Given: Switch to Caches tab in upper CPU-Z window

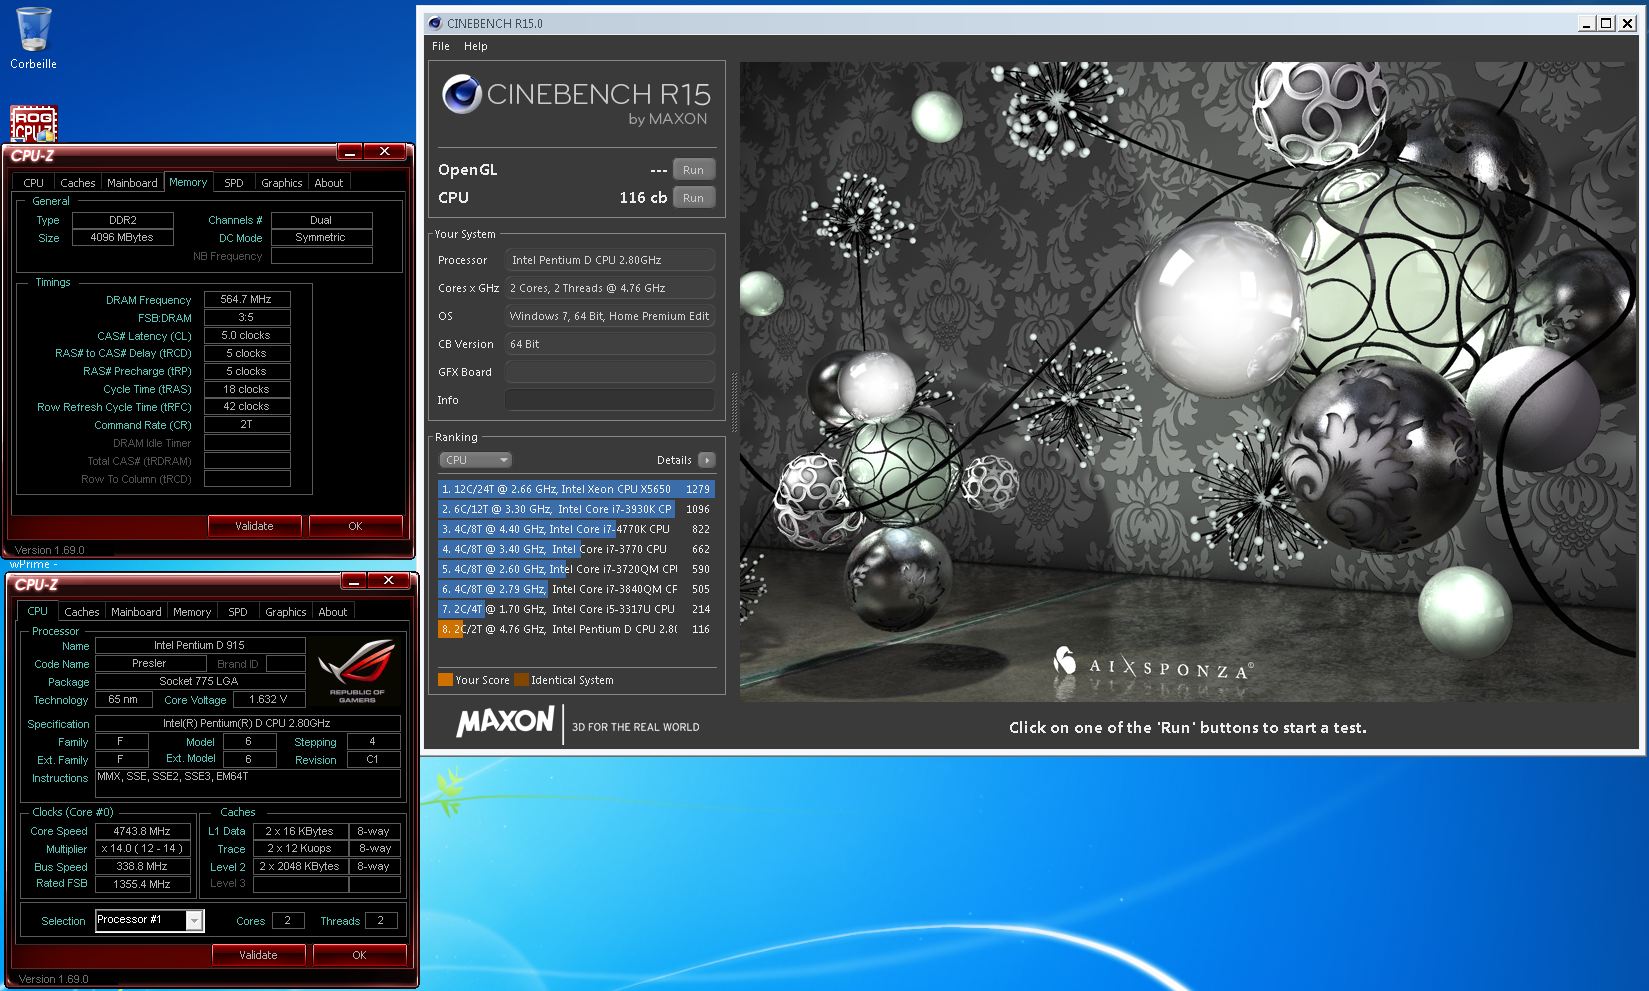Looking at the screenshot, I should tap(78, 183).
